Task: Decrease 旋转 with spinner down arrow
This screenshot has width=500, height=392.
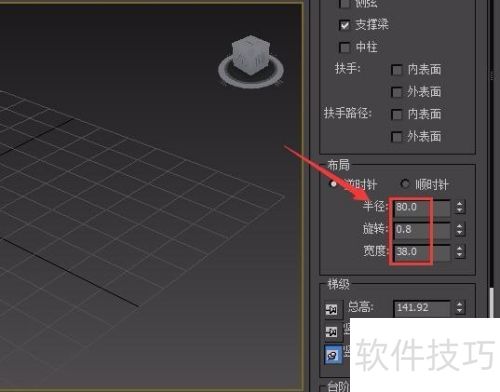Action: point(460,233)
